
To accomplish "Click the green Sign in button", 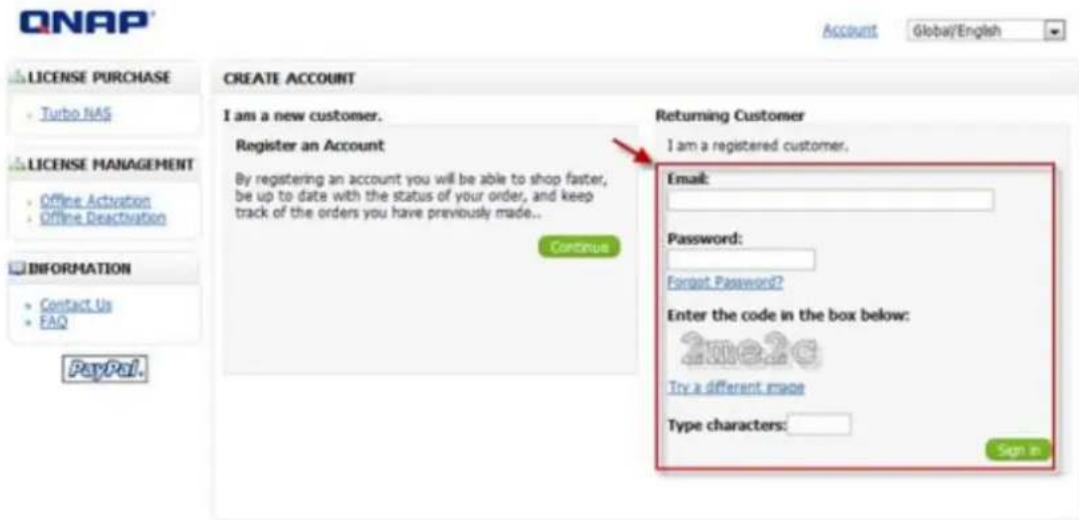I will [1018, 451].
